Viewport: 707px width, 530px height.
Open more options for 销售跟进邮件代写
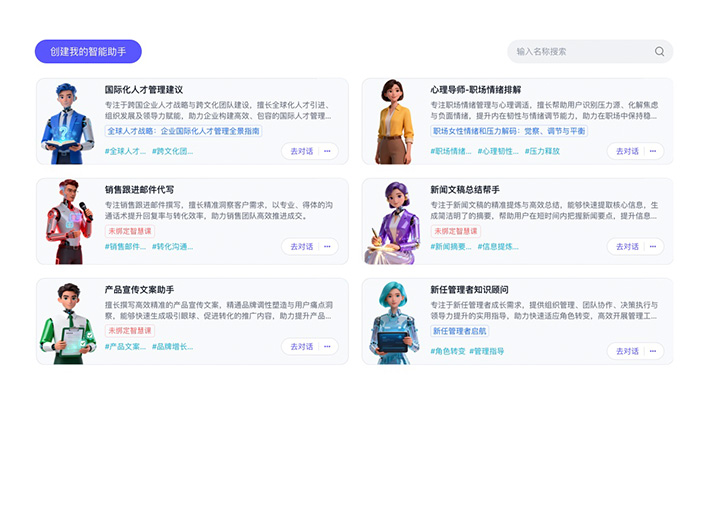click(x=327, y=246)
